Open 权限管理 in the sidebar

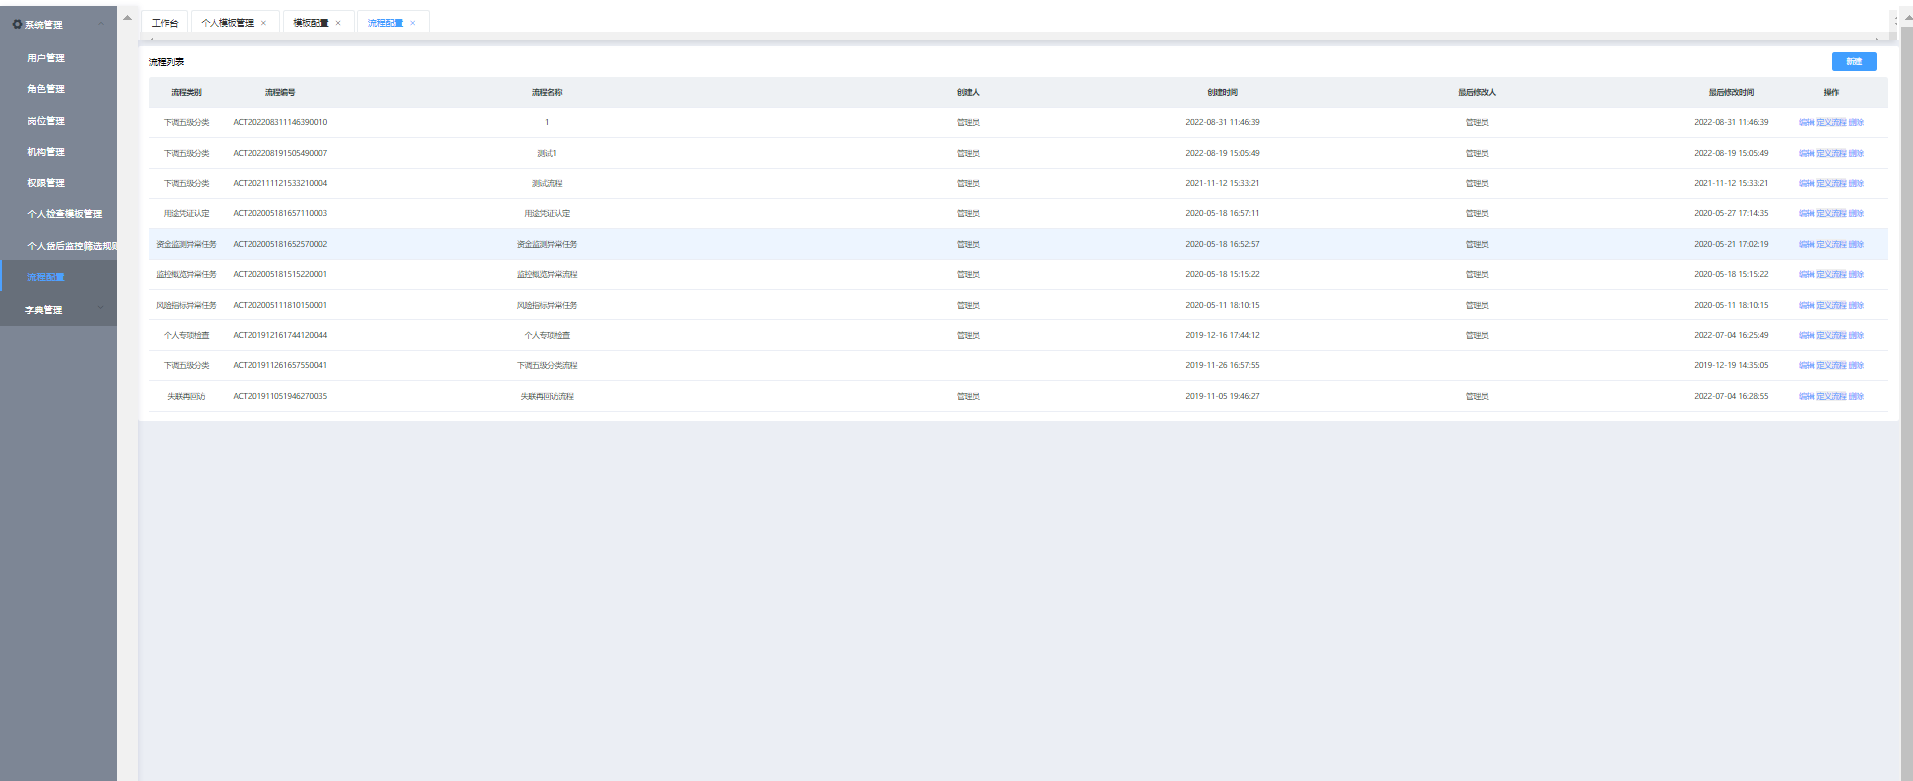(46, 183)
